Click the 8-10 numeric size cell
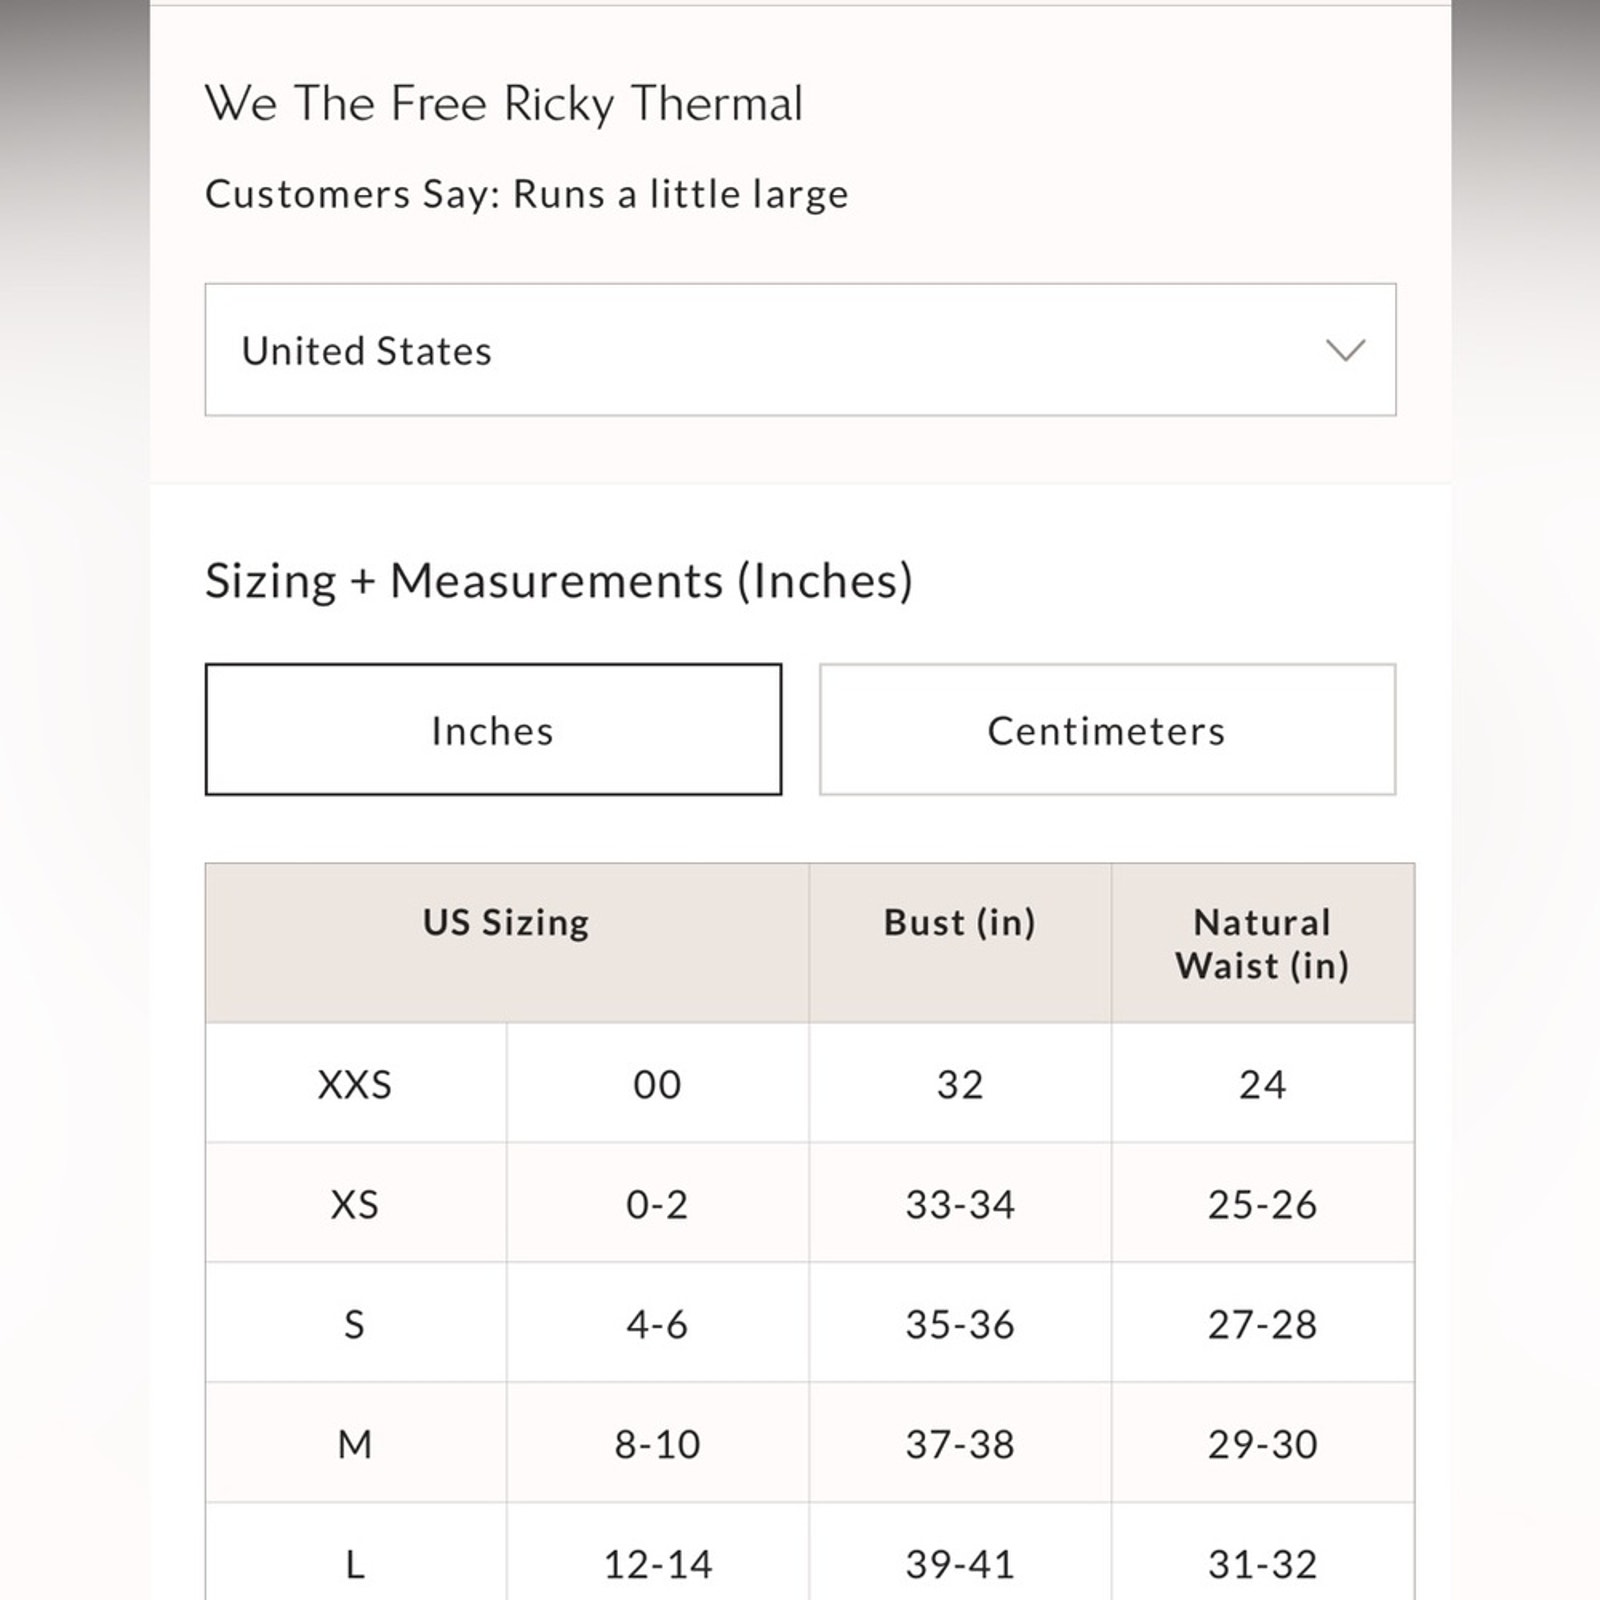Screen dimensions: 1600x1600 tap(658, 1444)
